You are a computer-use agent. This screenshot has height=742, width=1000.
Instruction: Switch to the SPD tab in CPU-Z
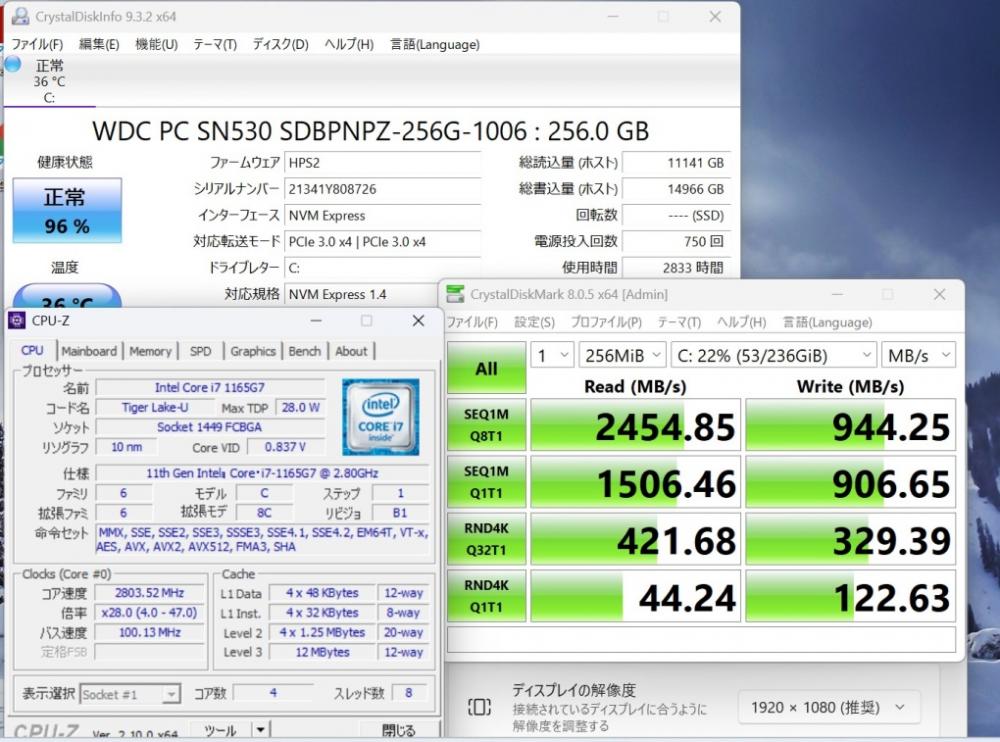[x=200, y=351]
